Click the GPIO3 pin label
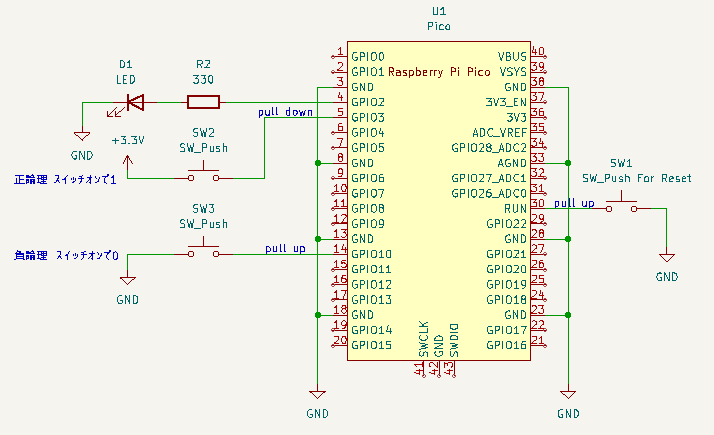The image size is (714, 435). click(368, 118)
